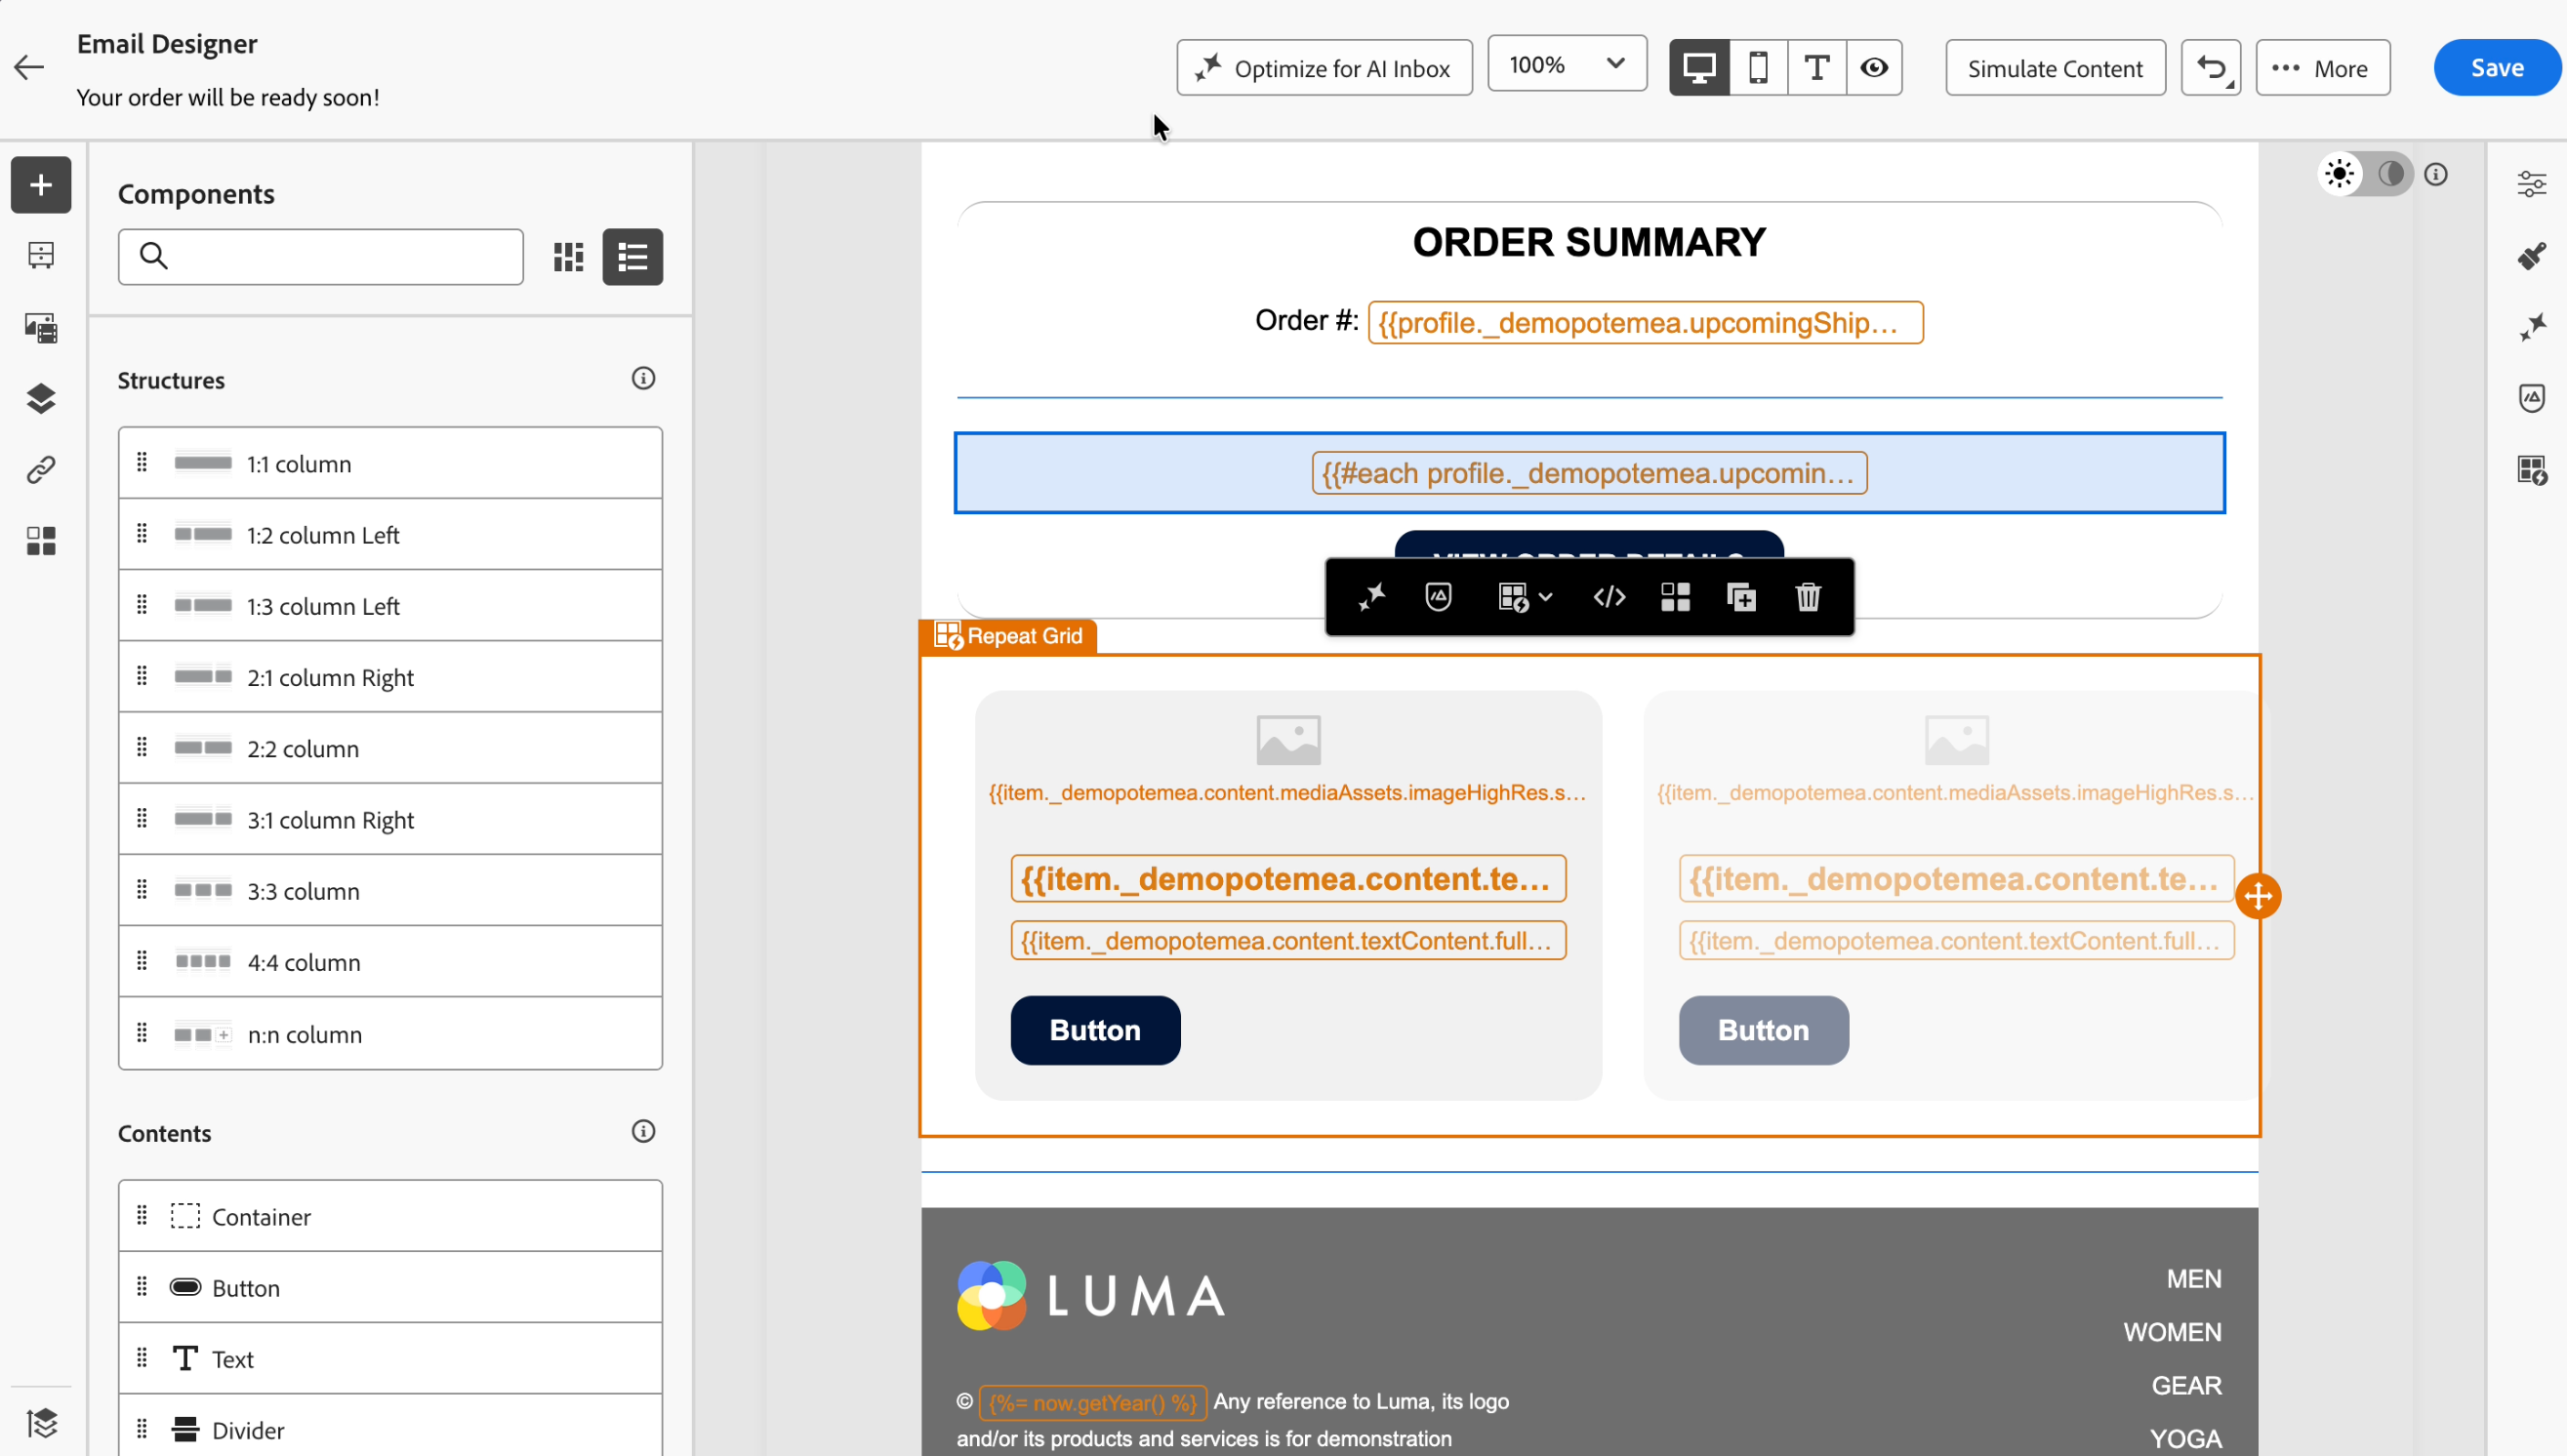Toggle the light/dark mode switch
The height and width of the screenshot is (1456, 2567).
(2365, 175)
